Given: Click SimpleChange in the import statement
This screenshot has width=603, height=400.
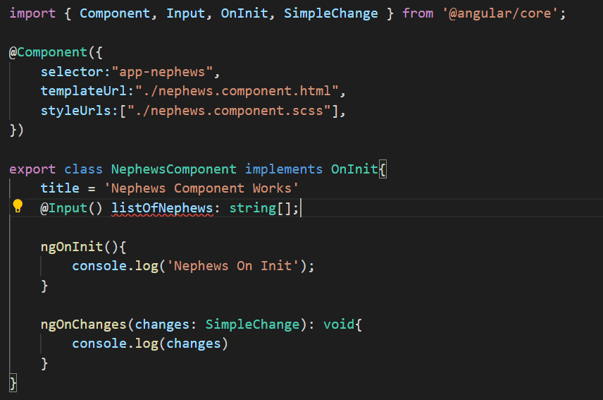Looking at the screenshot, I should [331, 14].
